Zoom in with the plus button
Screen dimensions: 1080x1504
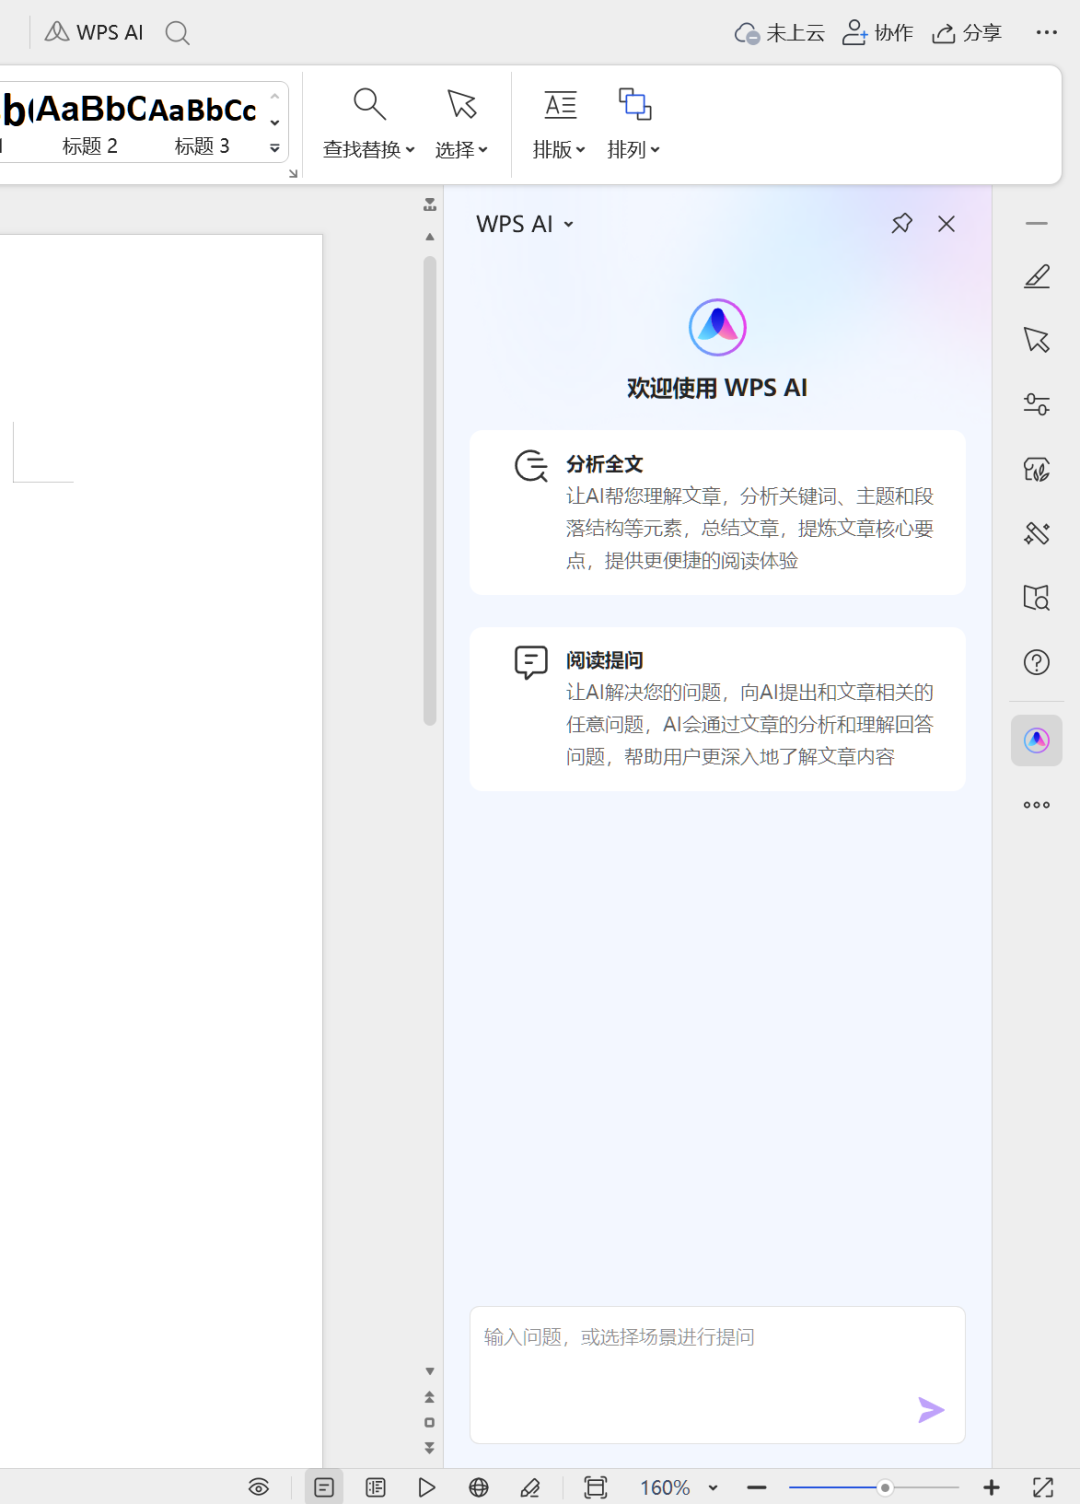992,1488
